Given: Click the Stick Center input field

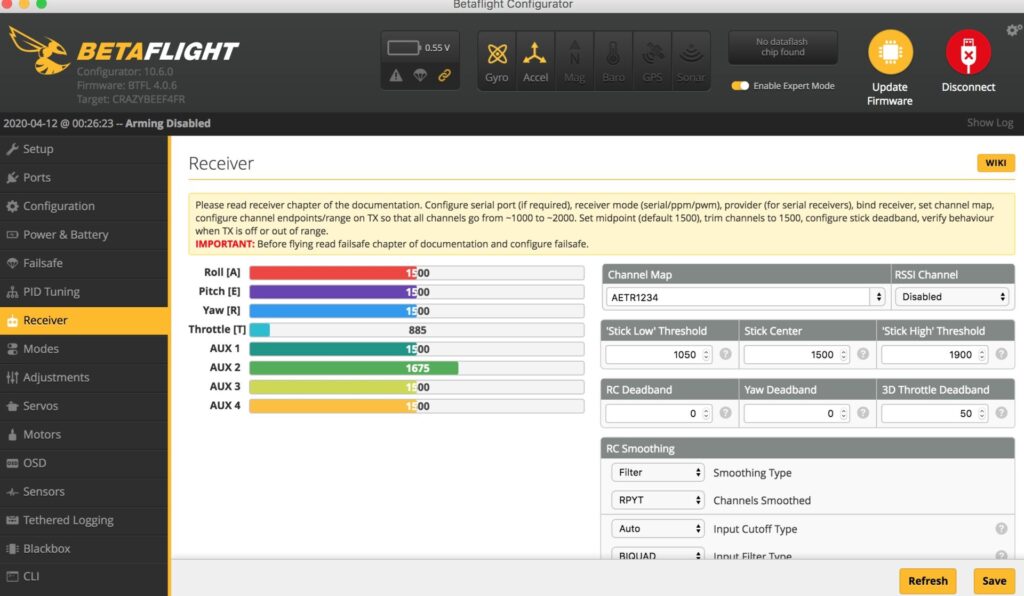Looking at the screenshot, I should 796,354.
